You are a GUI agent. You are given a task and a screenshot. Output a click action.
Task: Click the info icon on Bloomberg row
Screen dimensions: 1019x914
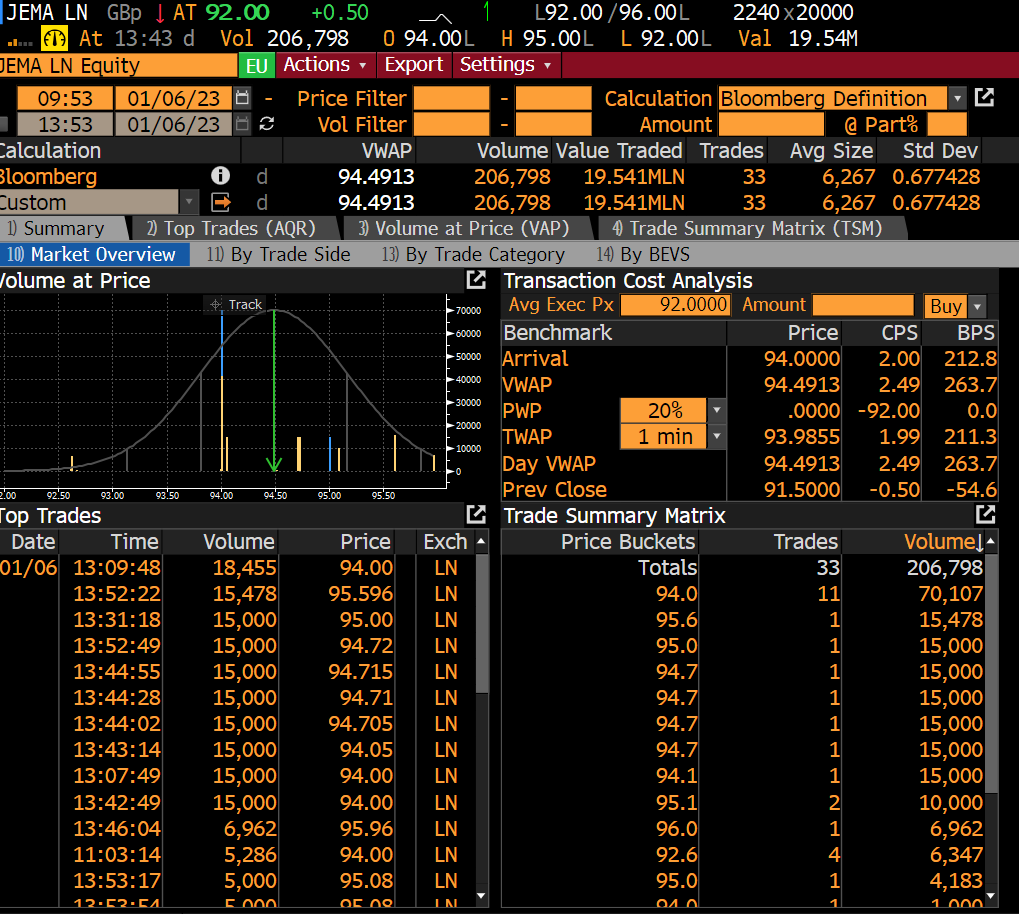click(220, 176)
